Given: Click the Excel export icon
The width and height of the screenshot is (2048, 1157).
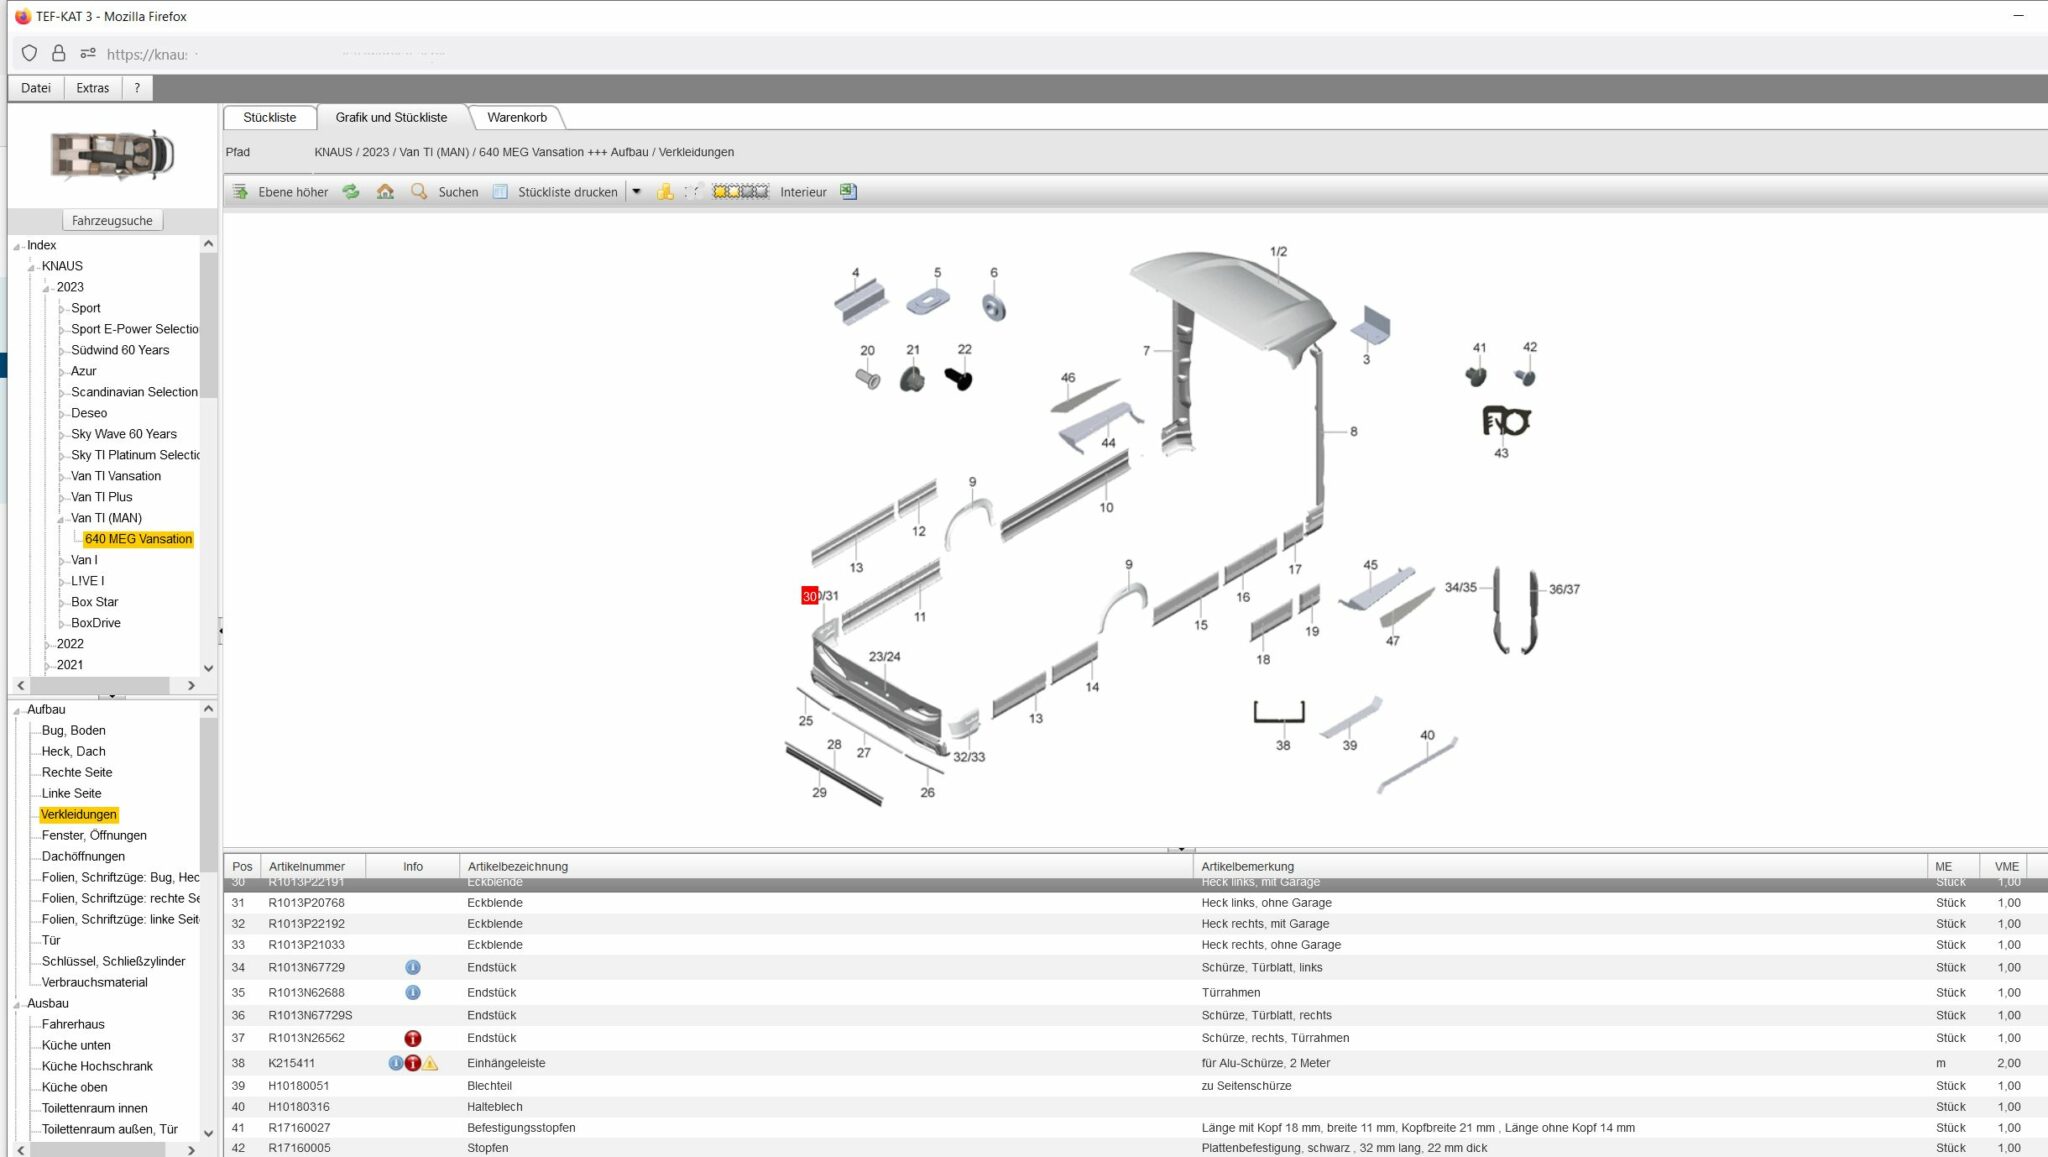Looking at the screenshot, I should [848, 191].
